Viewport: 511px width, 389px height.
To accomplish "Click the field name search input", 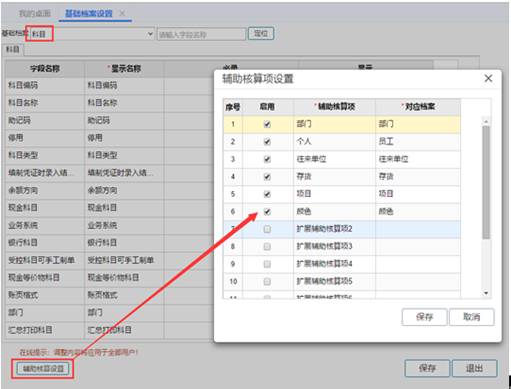I will [201, 34].
